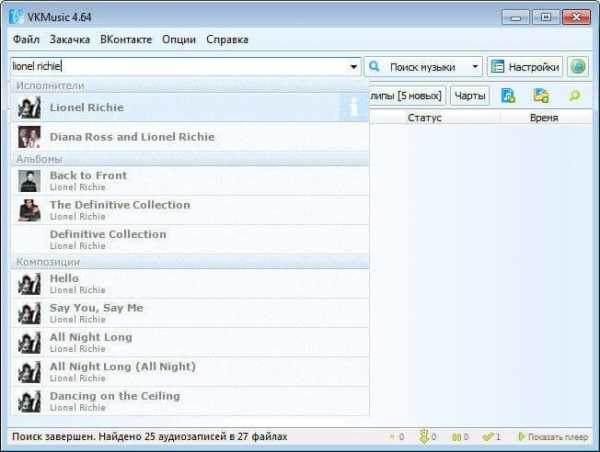
Task: Click the paused downloads status icon
Action: (457, 437)
